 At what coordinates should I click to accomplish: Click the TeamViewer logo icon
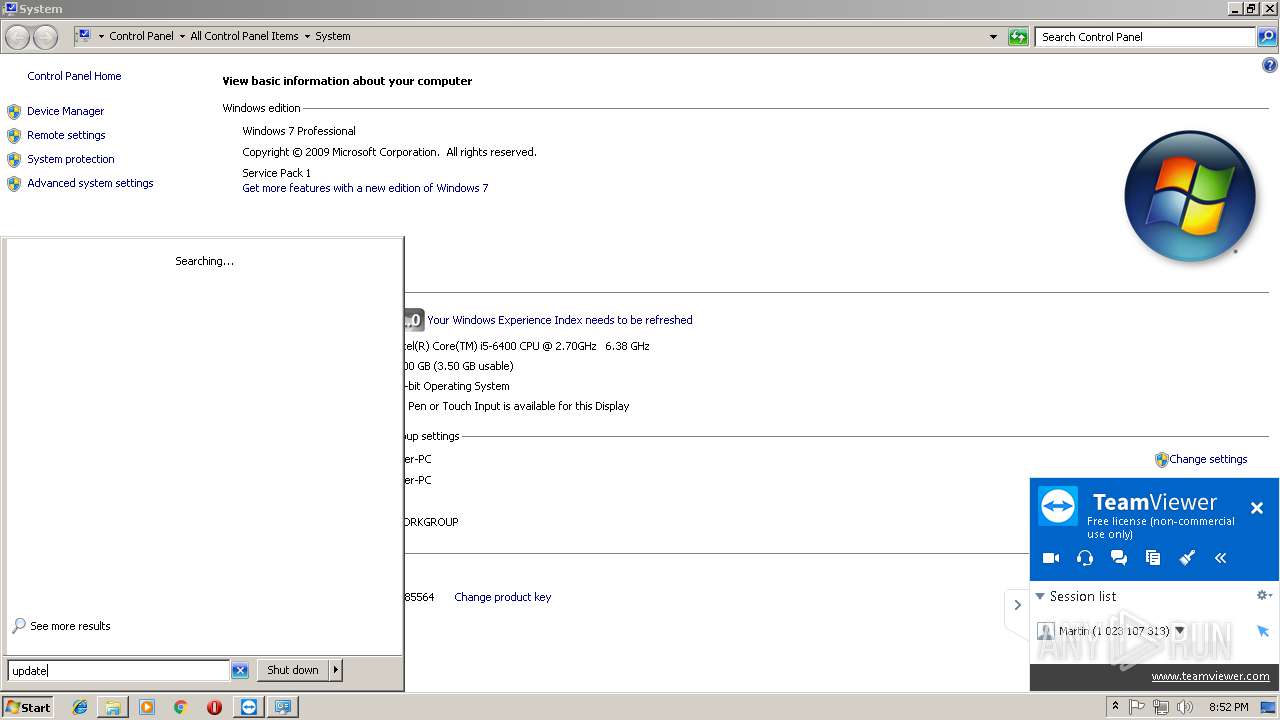point(1058,506)
